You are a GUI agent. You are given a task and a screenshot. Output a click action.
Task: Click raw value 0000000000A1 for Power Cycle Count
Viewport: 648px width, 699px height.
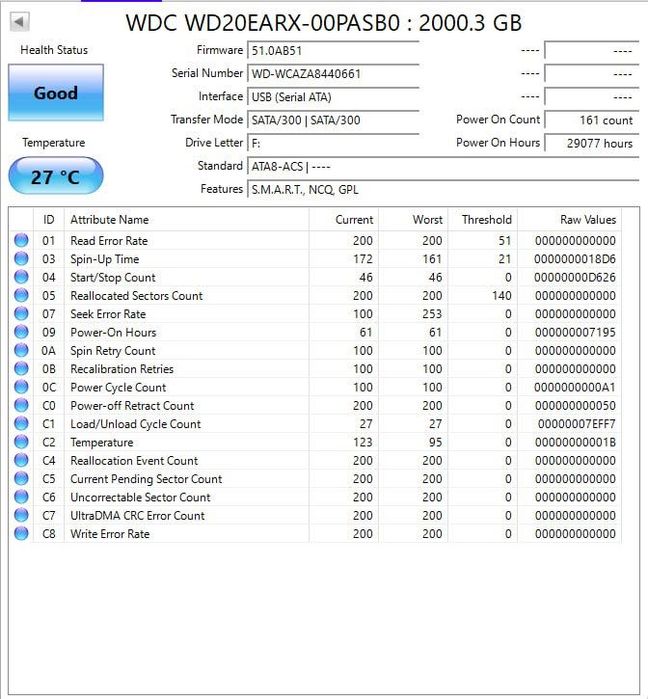click(x=575, y=387)
